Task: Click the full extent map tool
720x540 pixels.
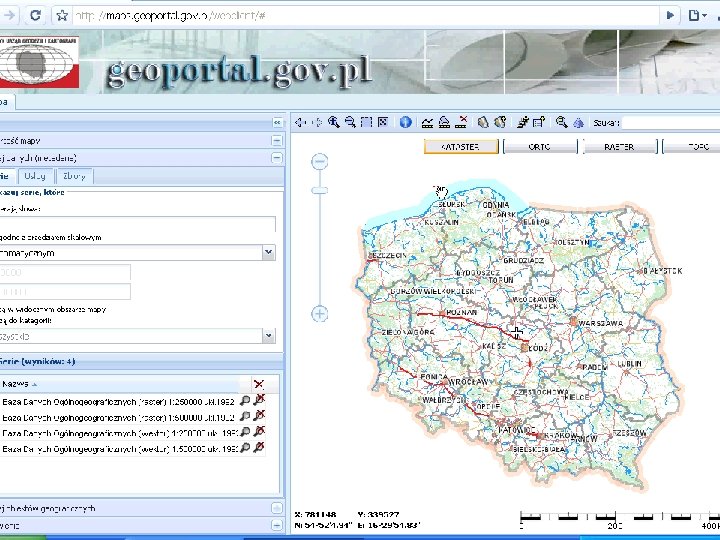Action: [x=383, y=122]
